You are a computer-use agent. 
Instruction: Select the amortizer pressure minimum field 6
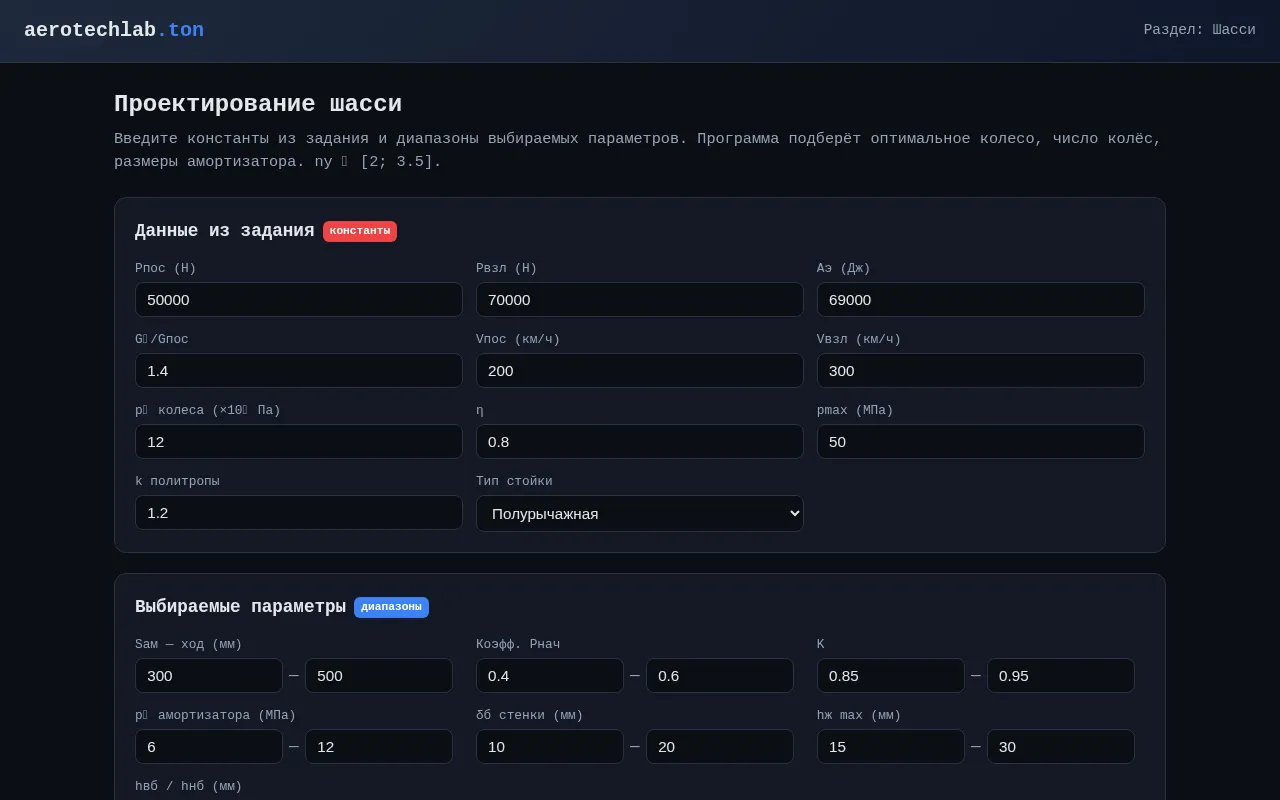click(x=209, y=747)
